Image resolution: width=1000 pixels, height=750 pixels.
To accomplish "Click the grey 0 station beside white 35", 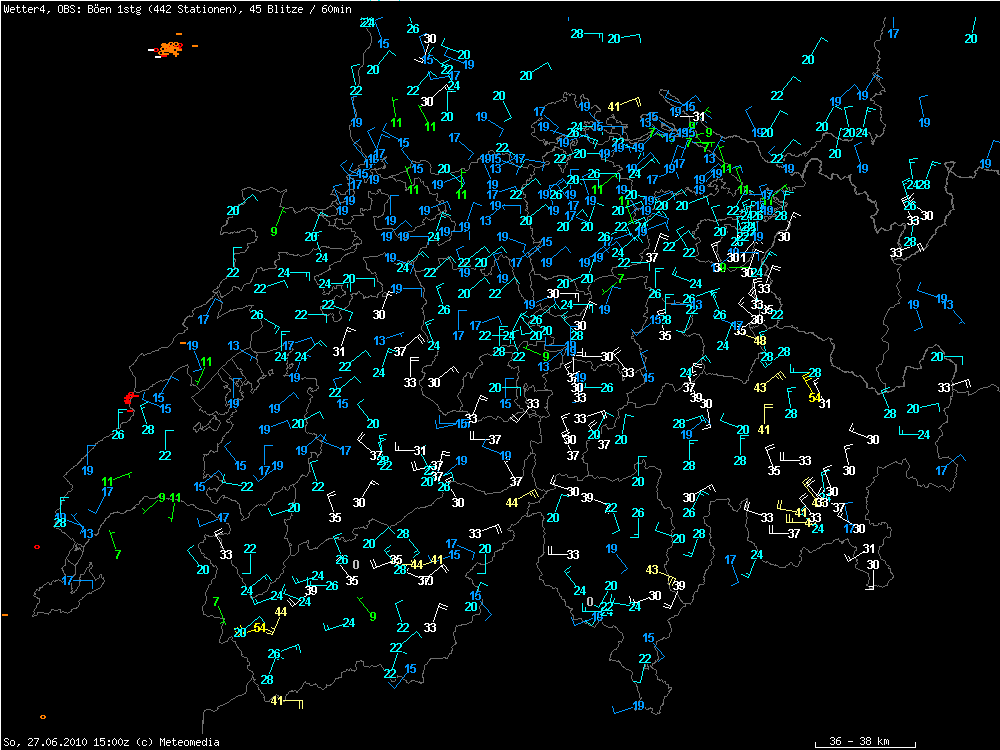I will point(356,565).
